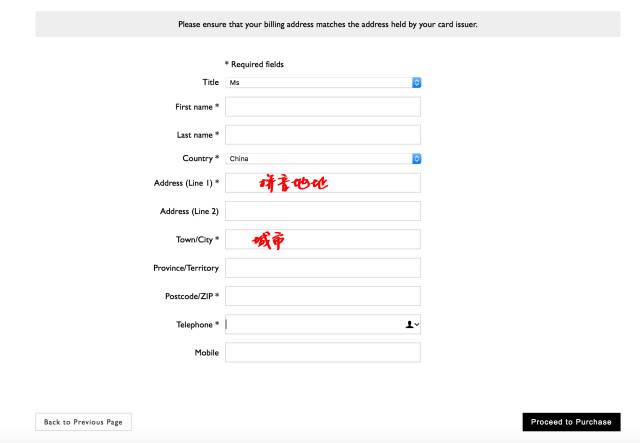Click the Proceed to Purchase button

tap(571, 422)
